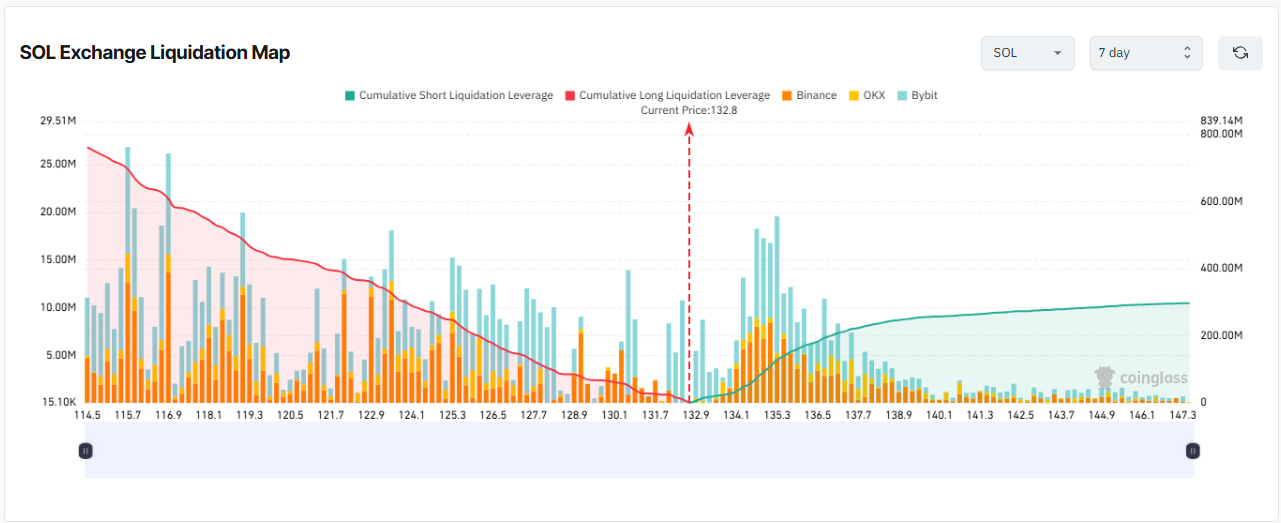Image resolution: width=1281 pixels, height=523 pixels.
Task: Click the refresh chart icon button
Action: pyautogui.click(x=1240, y=53)
